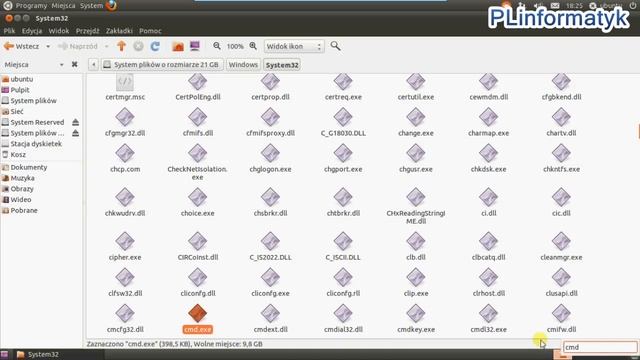
Task: Open Sieć in the sidebar
Action: tap(17, 111)
